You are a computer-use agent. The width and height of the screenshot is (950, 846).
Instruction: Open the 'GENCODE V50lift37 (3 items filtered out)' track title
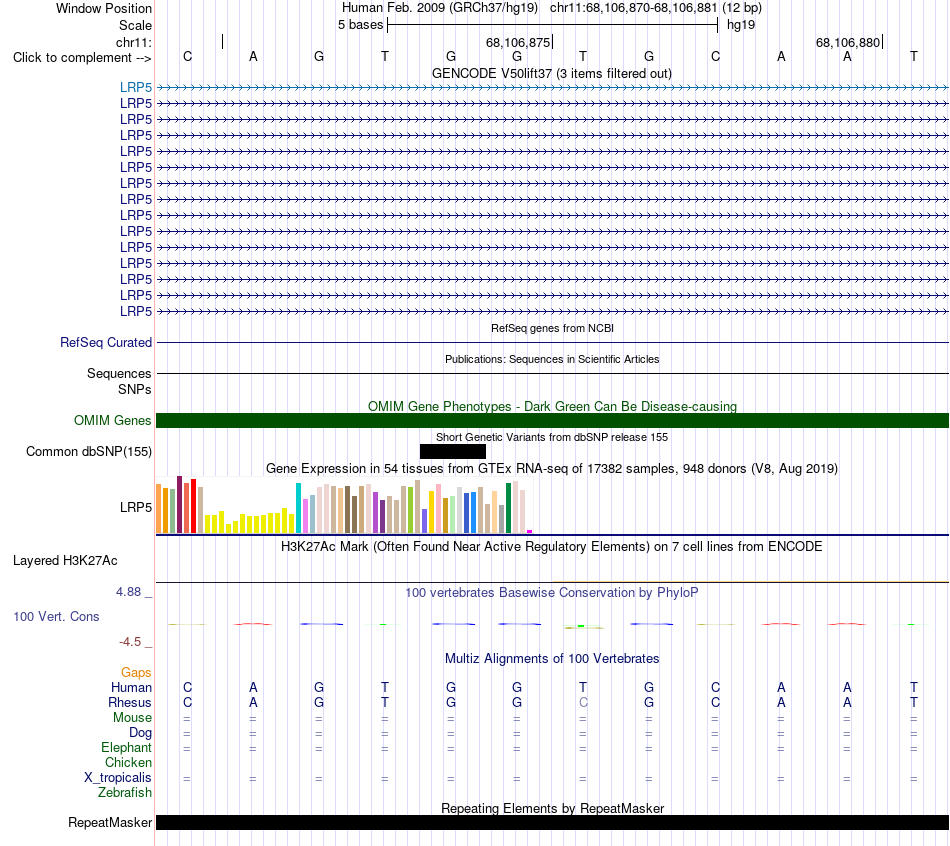552,73
